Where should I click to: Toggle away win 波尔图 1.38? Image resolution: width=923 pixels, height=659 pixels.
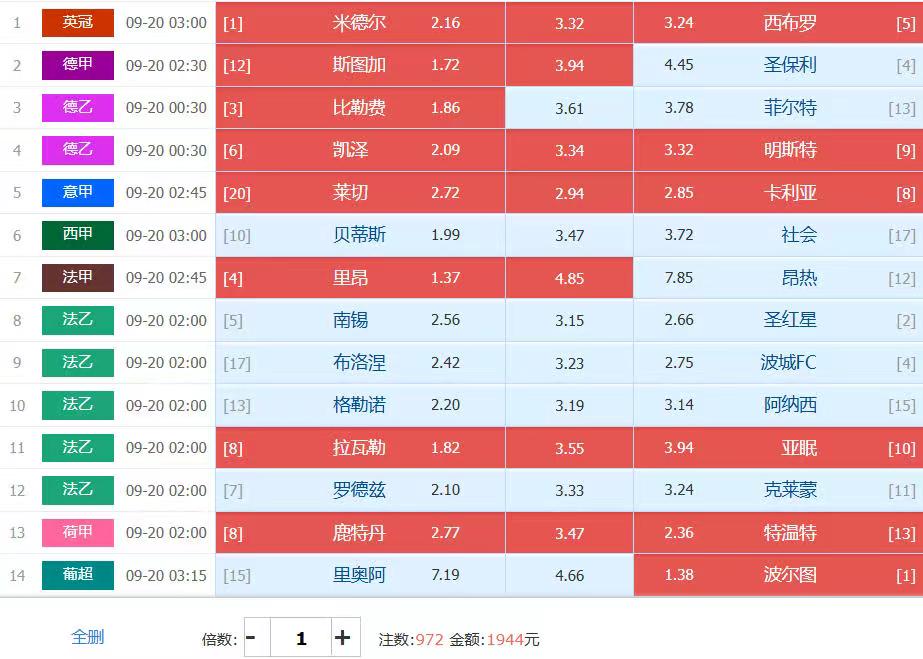click(778, 575)
